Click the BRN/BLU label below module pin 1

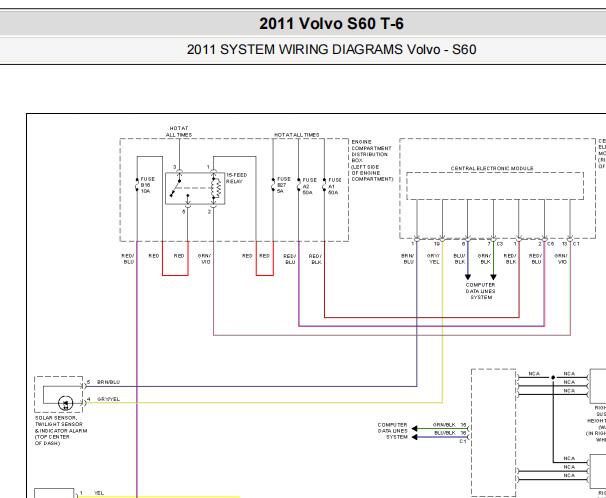tap(408, 259)
